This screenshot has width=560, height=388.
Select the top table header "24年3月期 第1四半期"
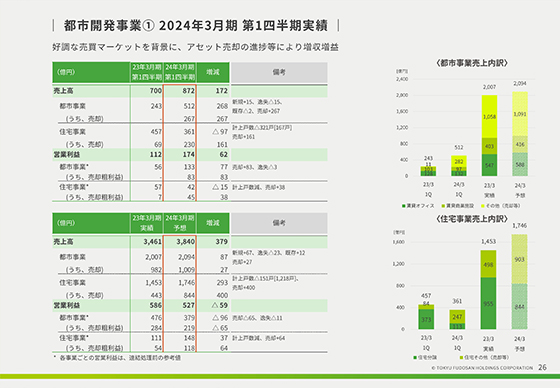pyautogui.click(x=180, y=72)
